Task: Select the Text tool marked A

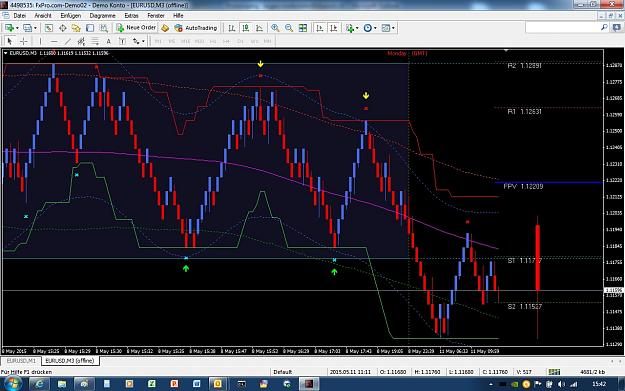Action: (108, 41)
